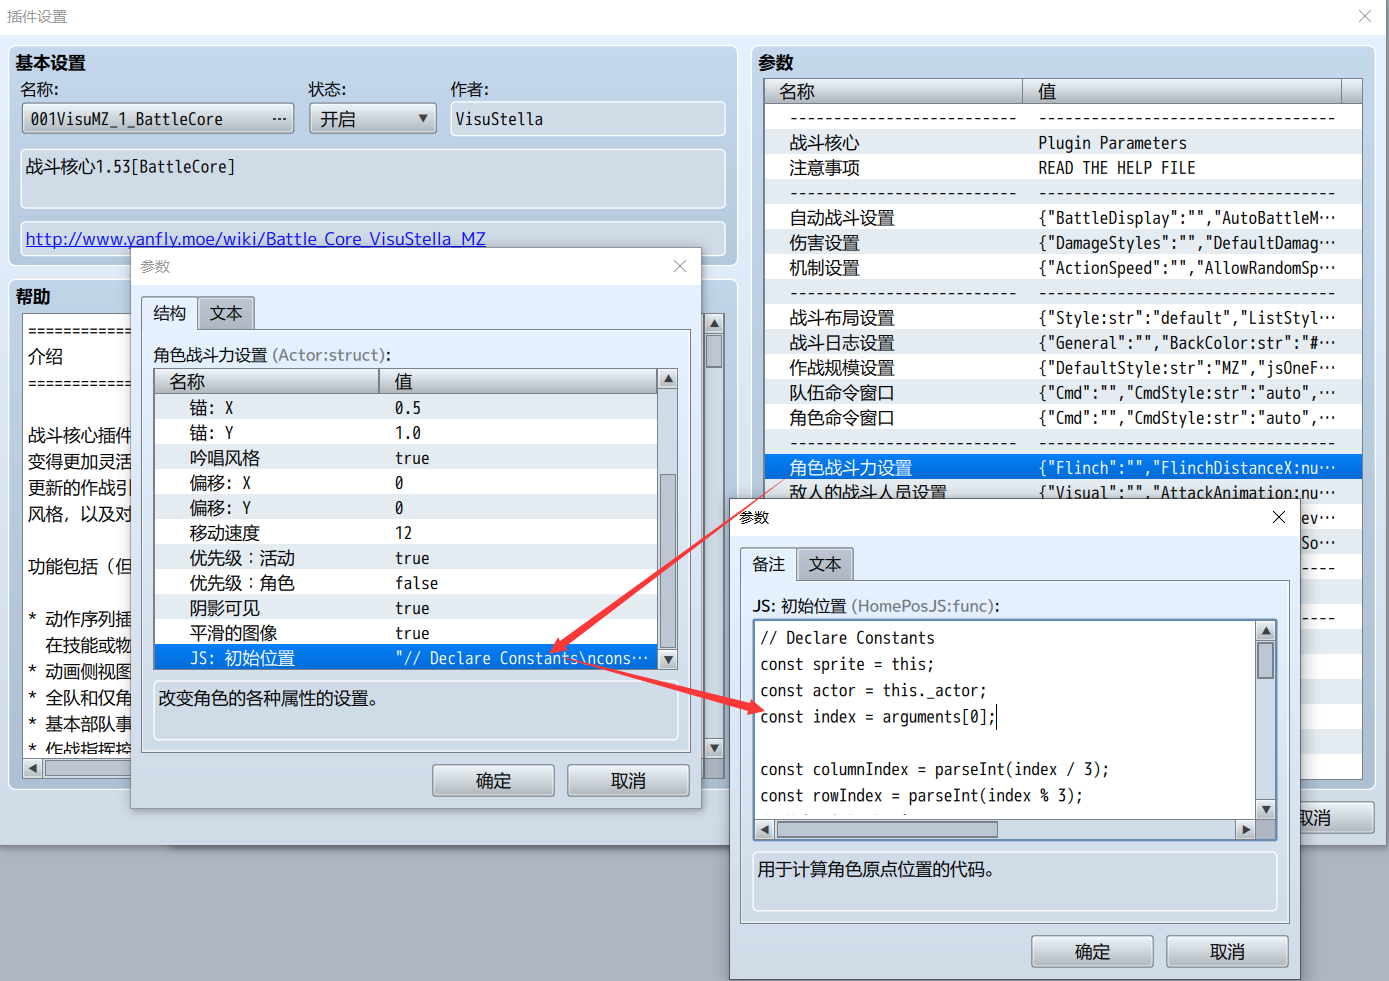Select 队伍命令窗口 in the main parameter list

coord(1063,393)
